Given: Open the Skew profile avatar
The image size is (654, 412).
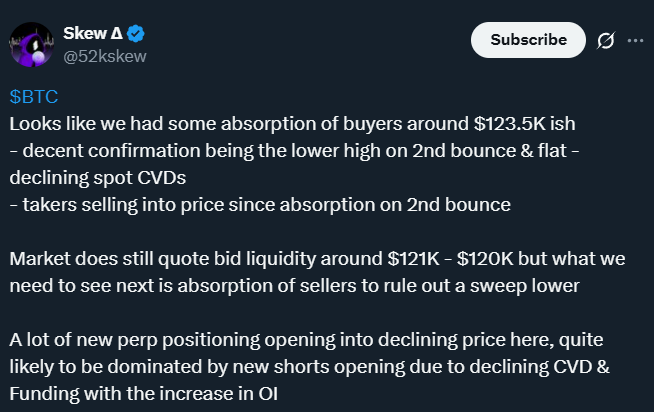Looking at the screenshot, I should pos(30,45).
